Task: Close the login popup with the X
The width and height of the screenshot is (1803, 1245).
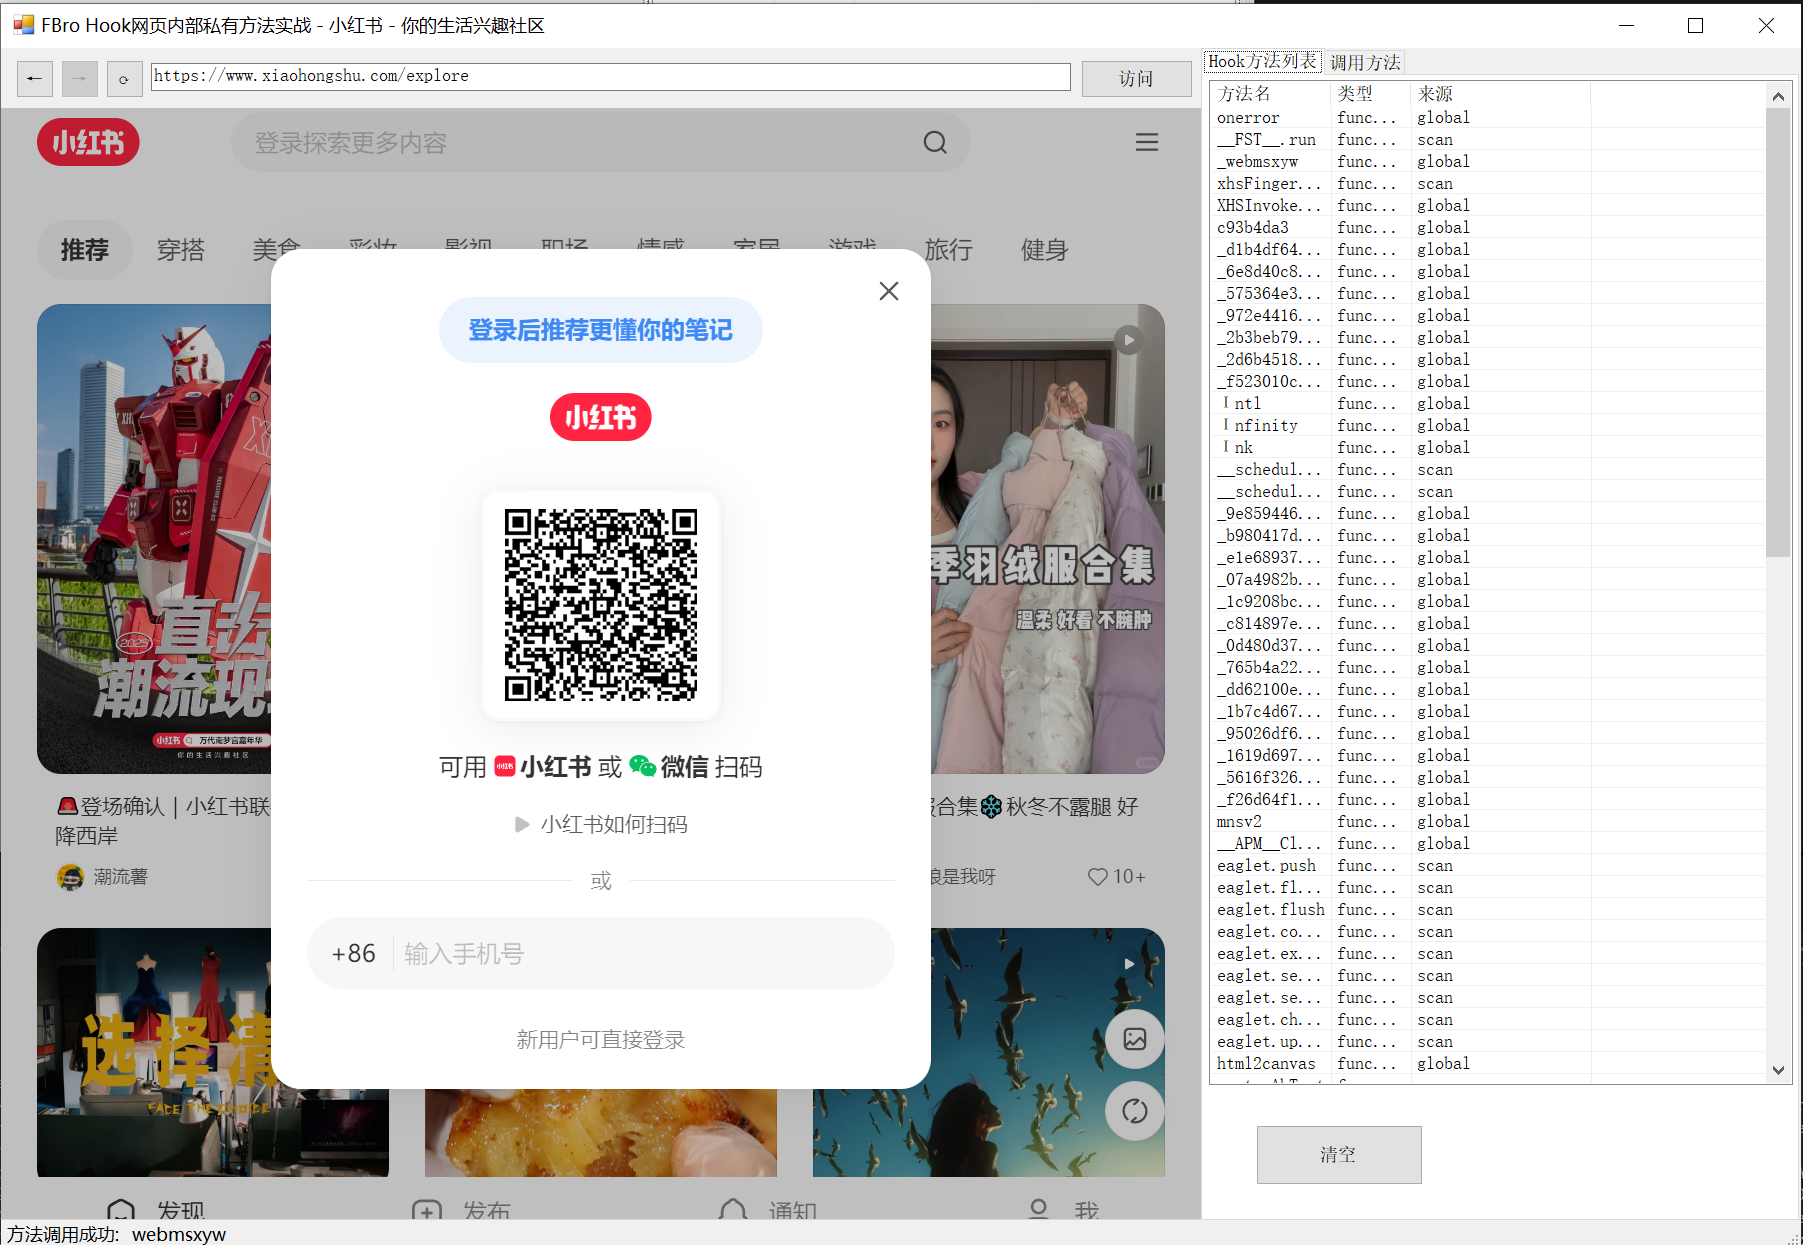Action: click(889, 291)
